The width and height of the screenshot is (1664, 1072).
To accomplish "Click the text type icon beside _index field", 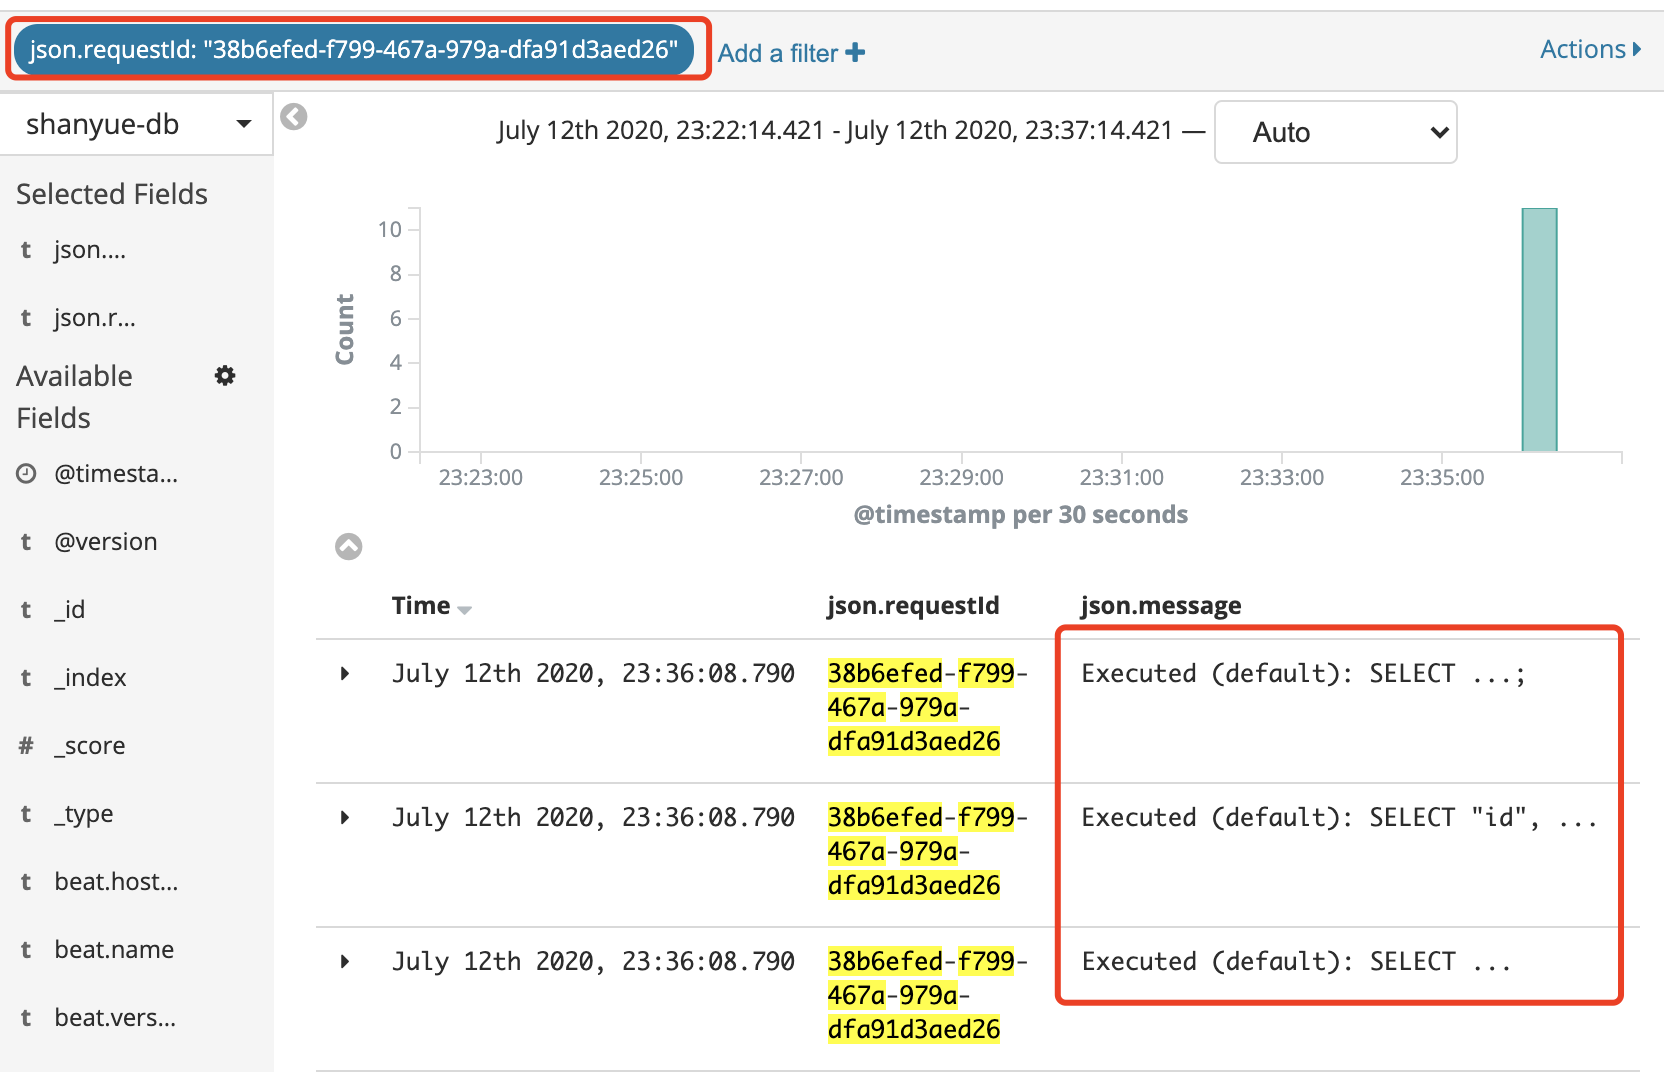I will coord(26,678).
